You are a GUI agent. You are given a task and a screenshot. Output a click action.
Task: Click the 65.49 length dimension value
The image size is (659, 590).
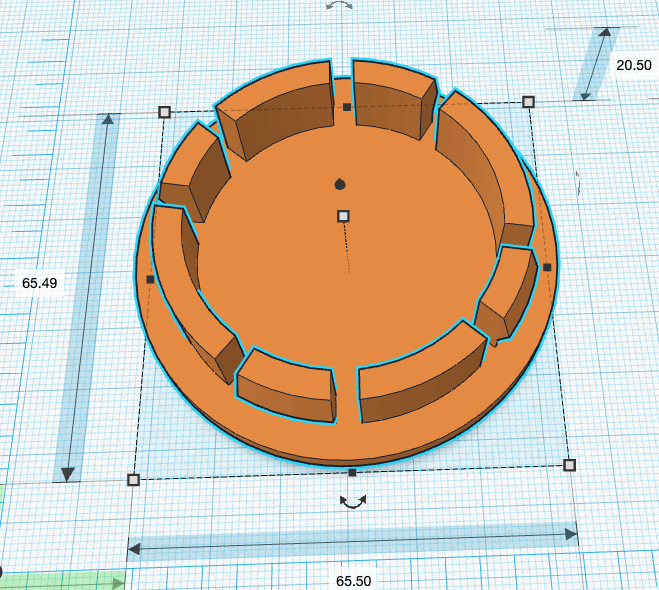[x=40, y=283]
